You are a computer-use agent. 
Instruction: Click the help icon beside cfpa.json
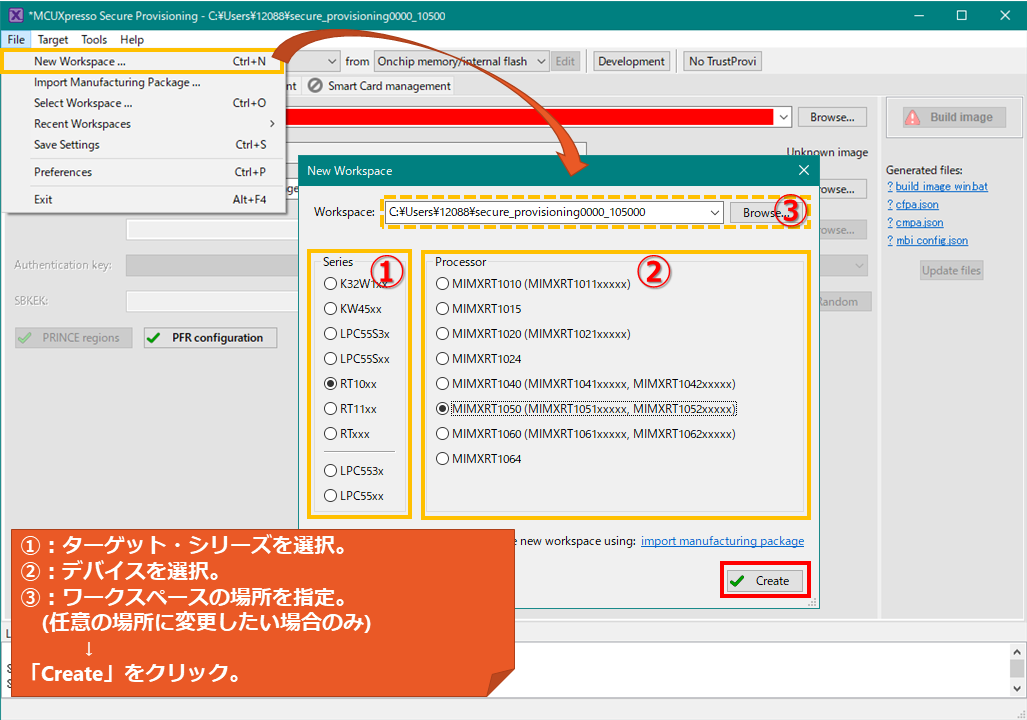890,205
